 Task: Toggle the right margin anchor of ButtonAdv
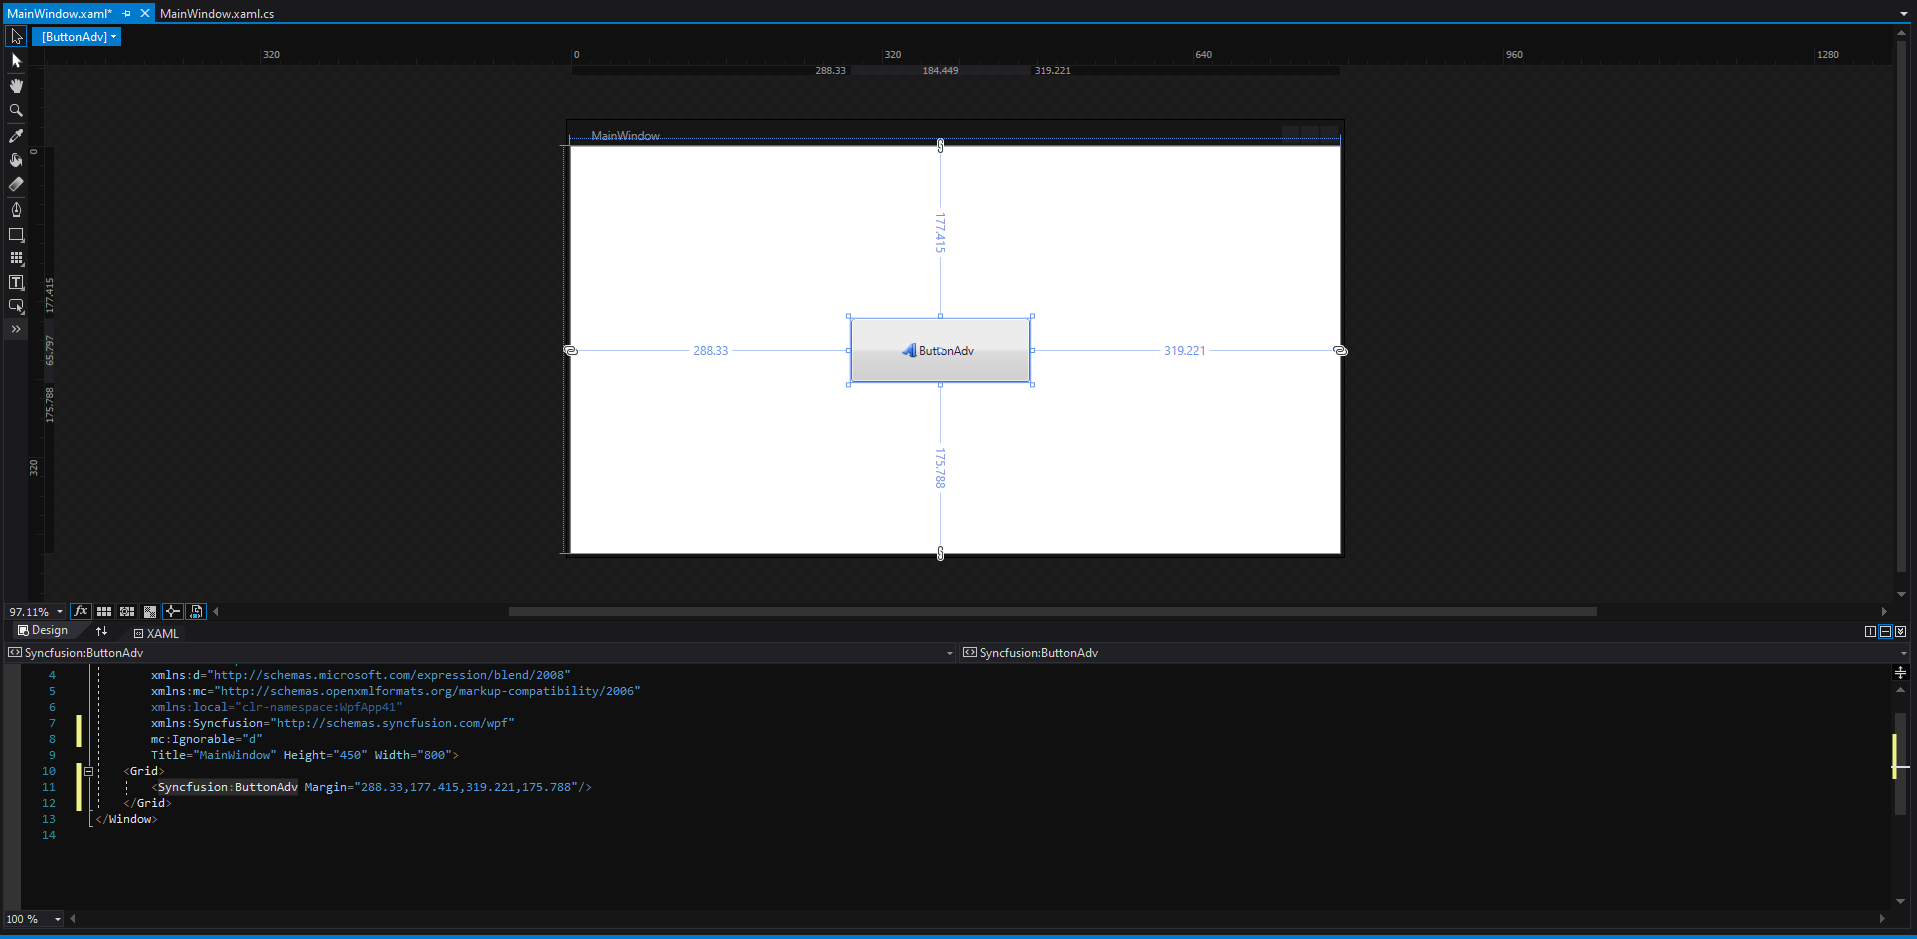pos(1340,351)
